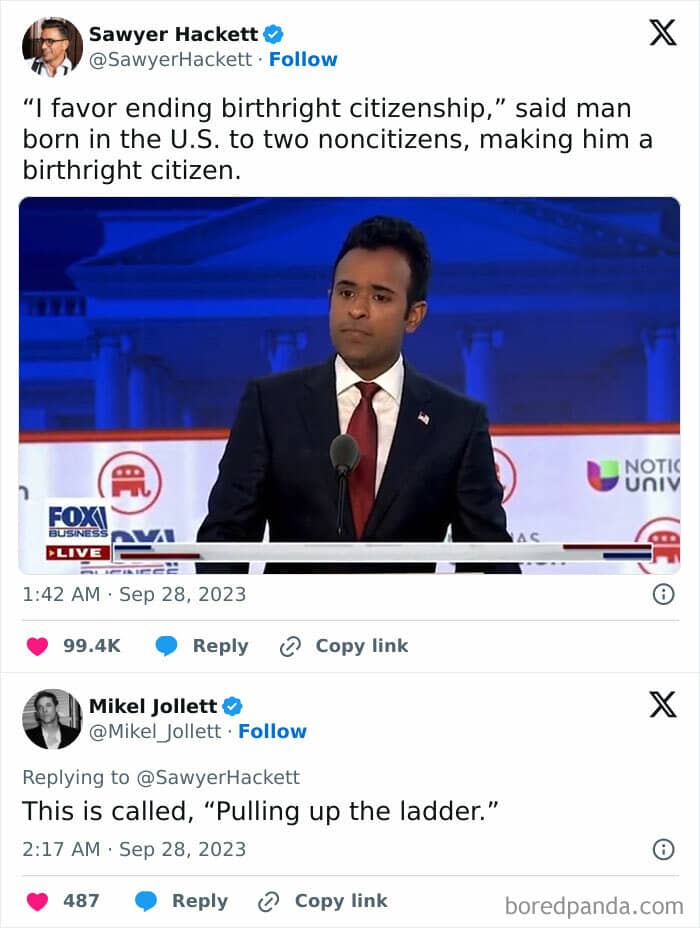Click the X logo on Mikel Jollett's reply
700x928 pixels.
pos(662,704)
